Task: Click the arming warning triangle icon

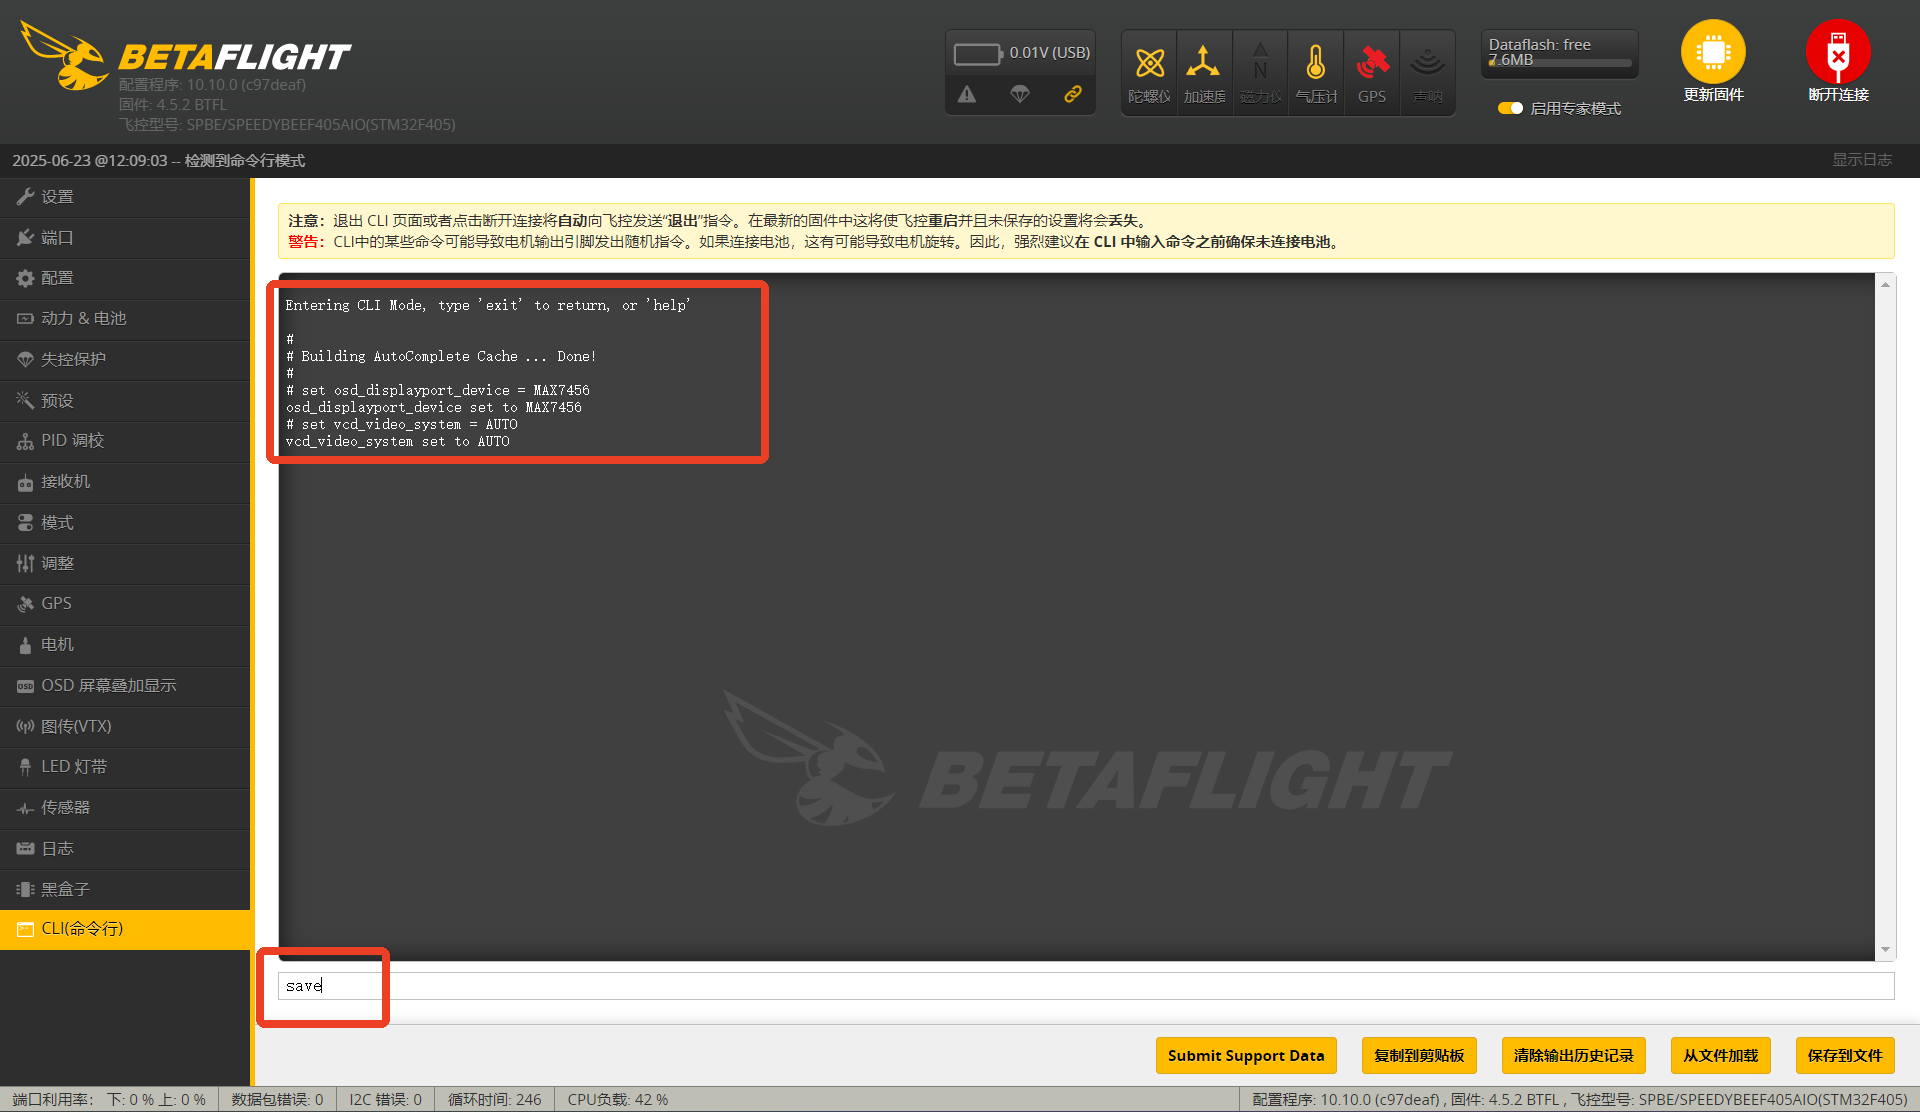Action: pyautogui.click(x=967, y=94)
